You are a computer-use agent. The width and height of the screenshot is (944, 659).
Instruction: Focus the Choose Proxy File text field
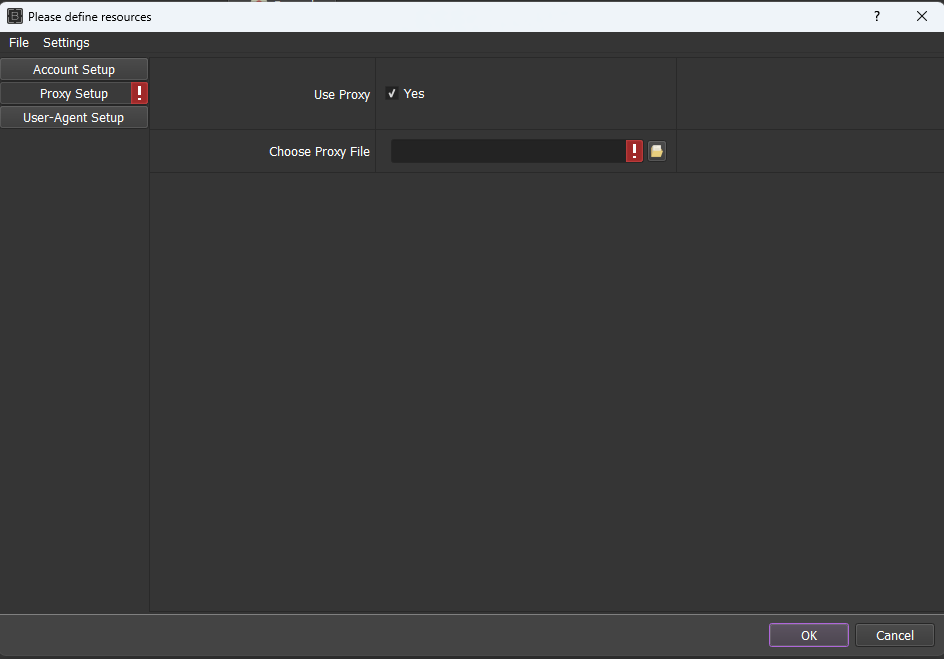[x=507, y=151]
